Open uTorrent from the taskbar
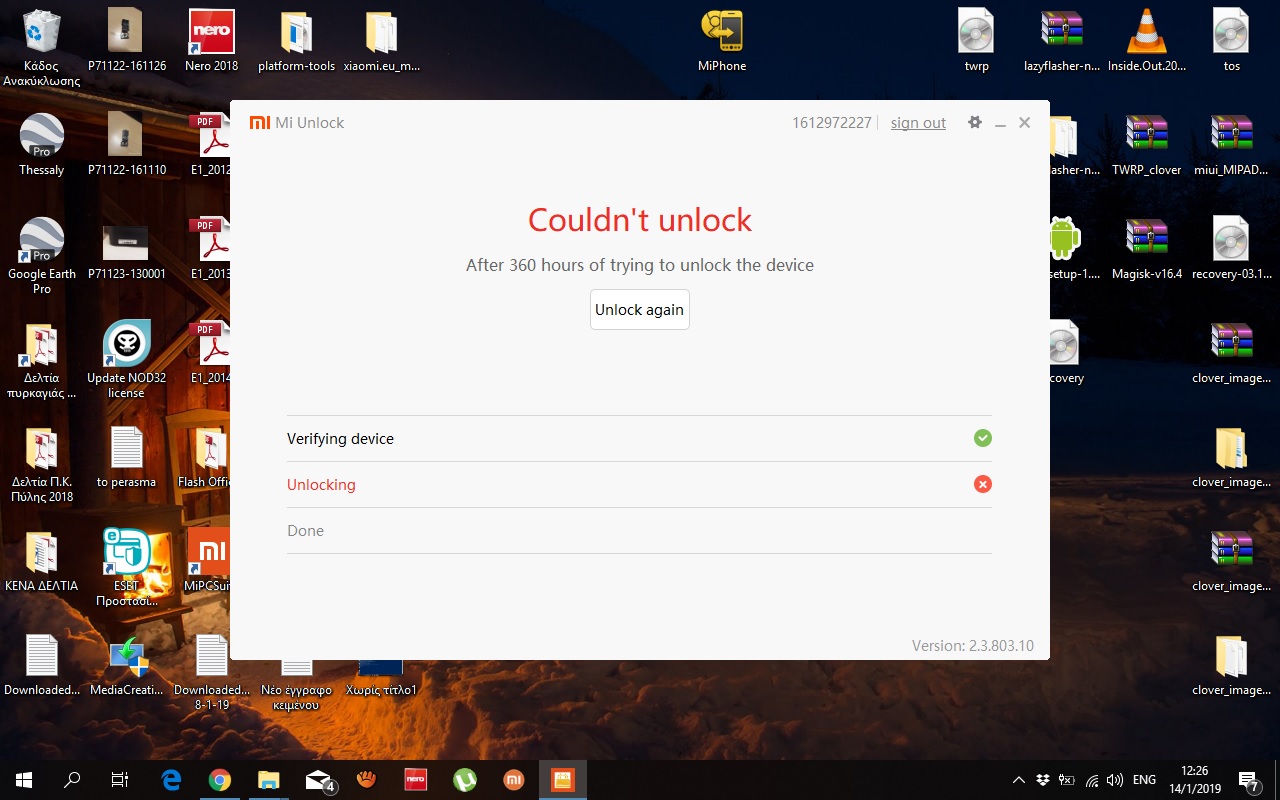The image size is (1280, 800). (x=465, y=780)
